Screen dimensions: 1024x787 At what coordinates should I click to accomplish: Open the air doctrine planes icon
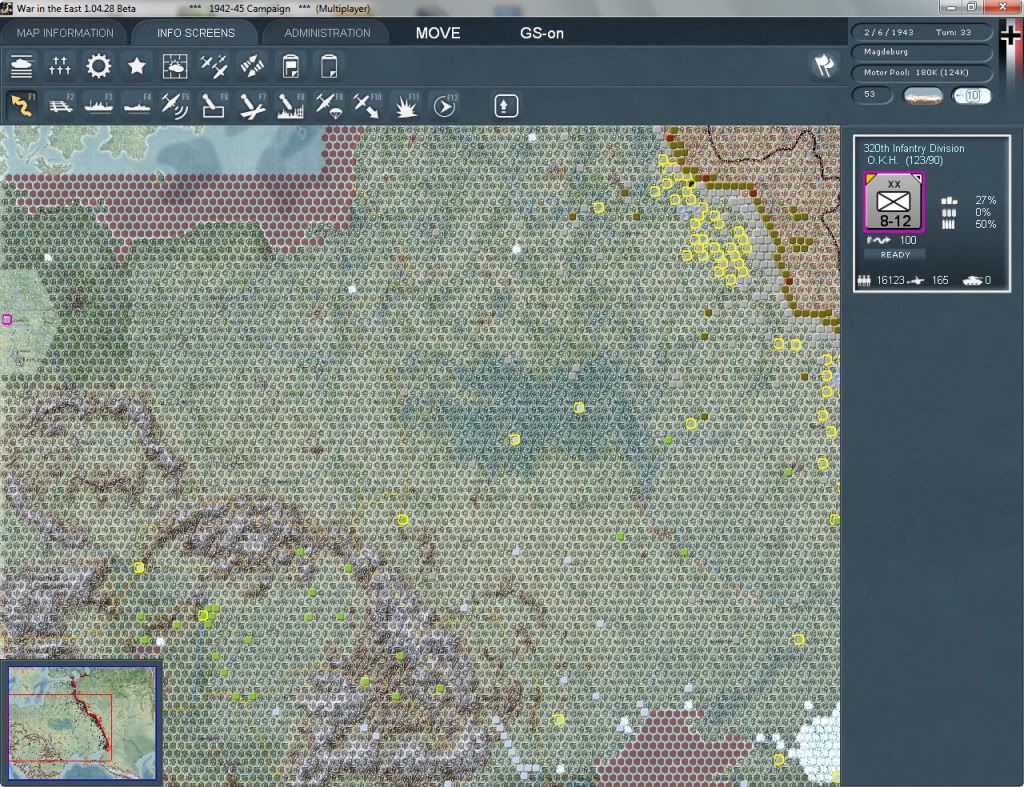pos(214,66)
